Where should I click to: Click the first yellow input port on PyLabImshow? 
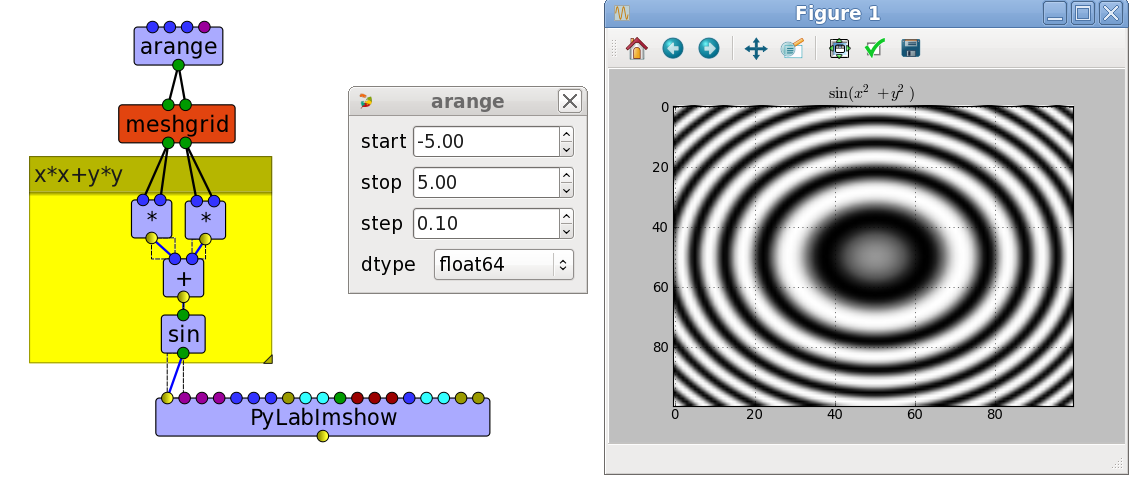tap(167, 398)
